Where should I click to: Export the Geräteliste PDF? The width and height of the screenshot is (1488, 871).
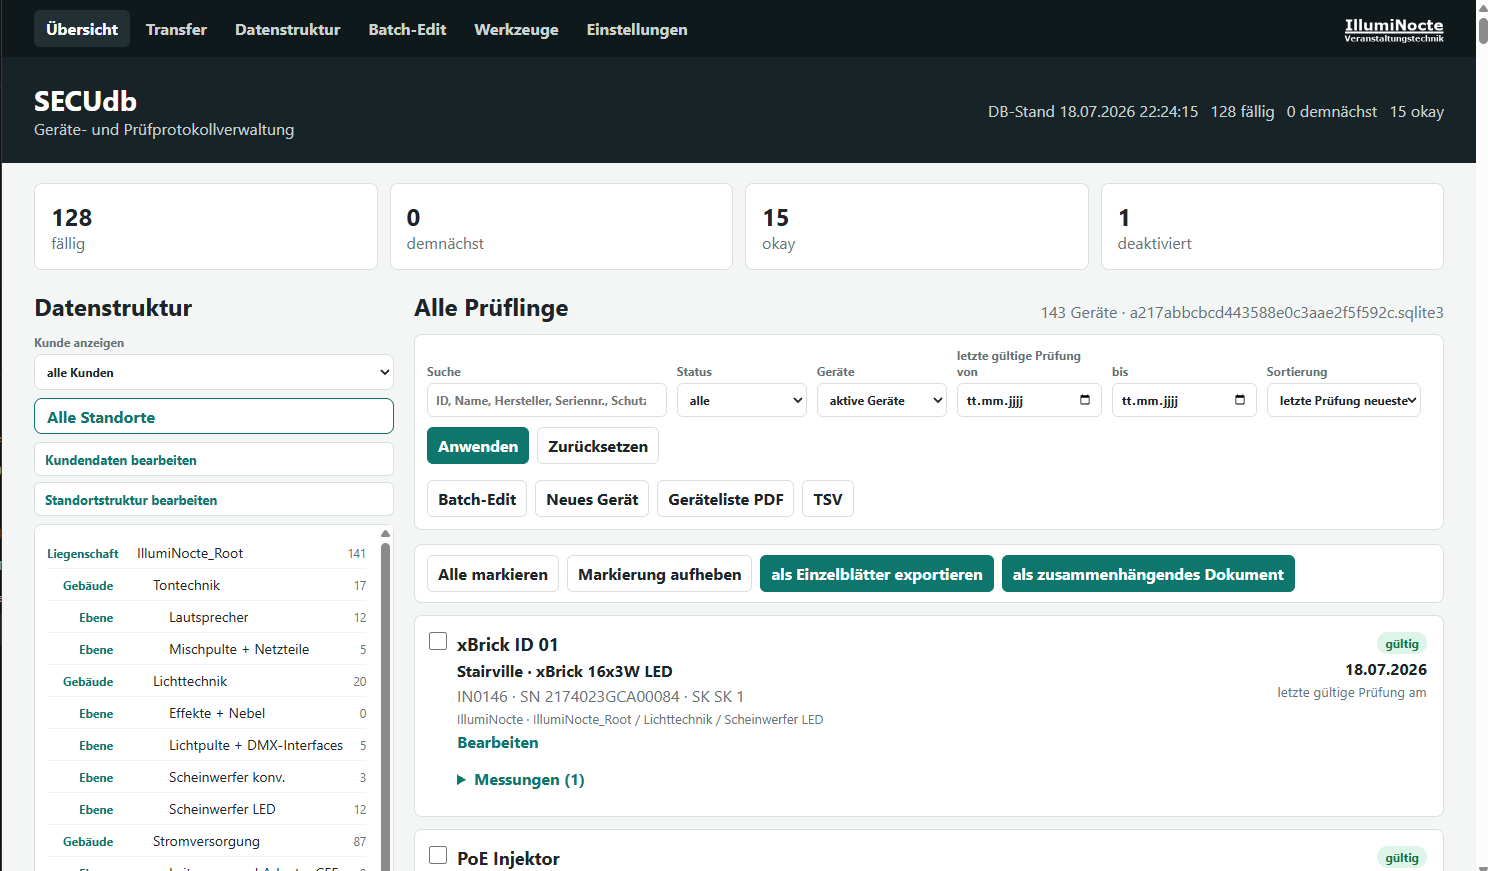click(x=726, y=499)
